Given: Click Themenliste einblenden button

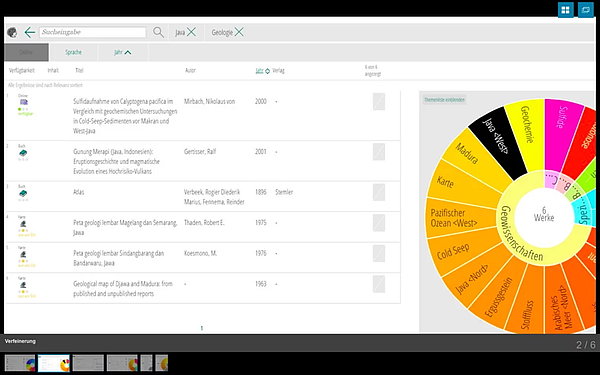Looking at the screenshot, I should click(444, 100).
